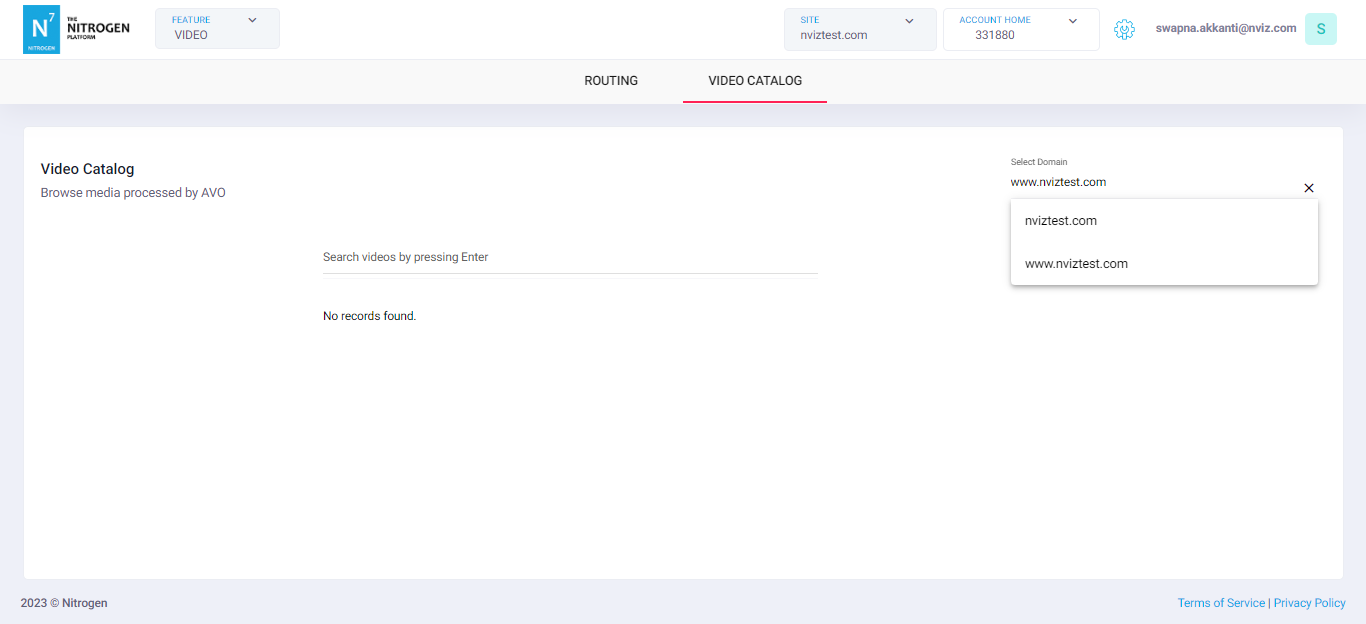Select www.nviztest.com from the domain list
Image resolution: width=1366 pixels, height=624 pixels.
(1076, 263)
